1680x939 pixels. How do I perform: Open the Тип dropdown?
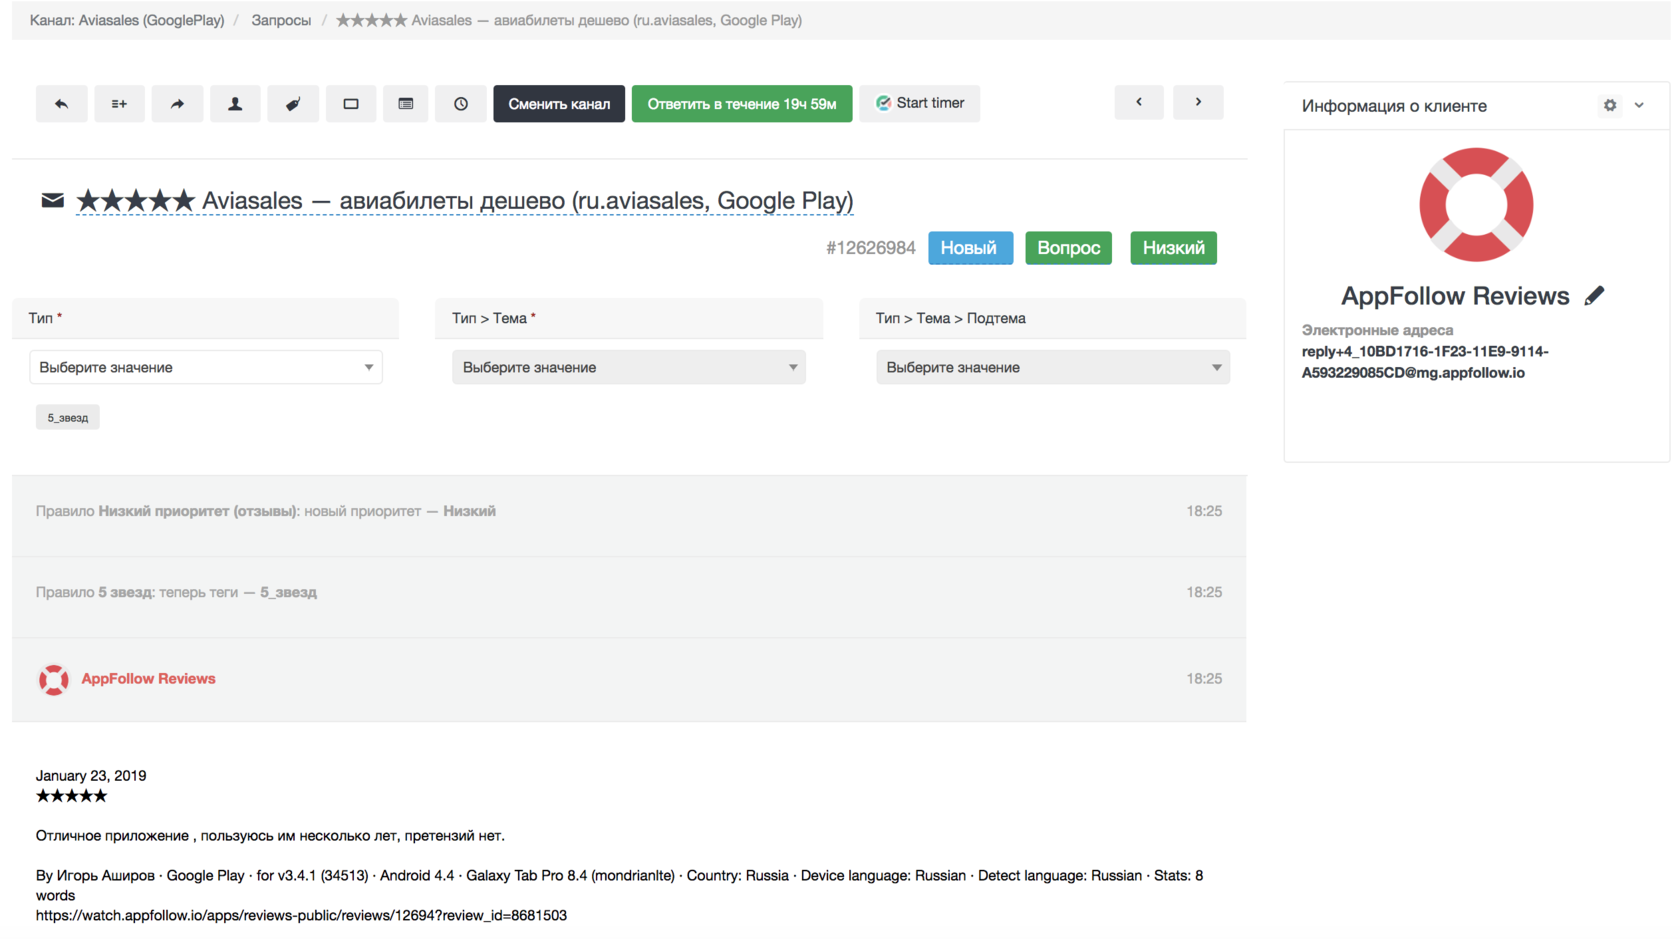(206, 367)
